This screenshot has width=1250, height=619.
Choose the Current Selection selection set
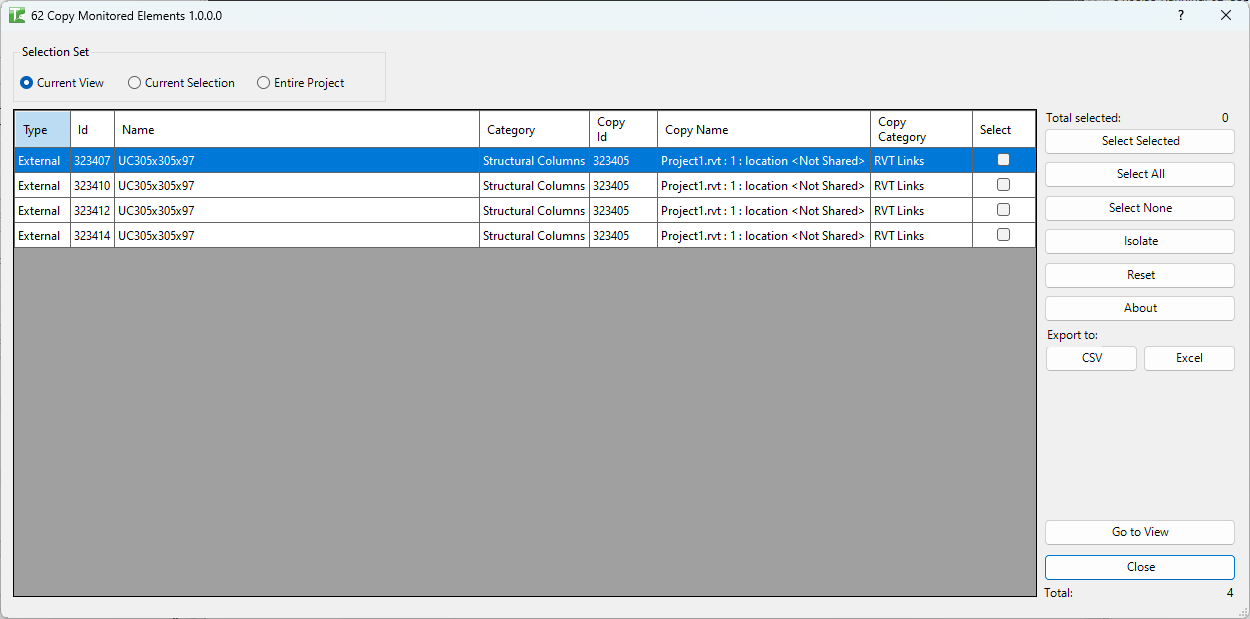(134, 83)
